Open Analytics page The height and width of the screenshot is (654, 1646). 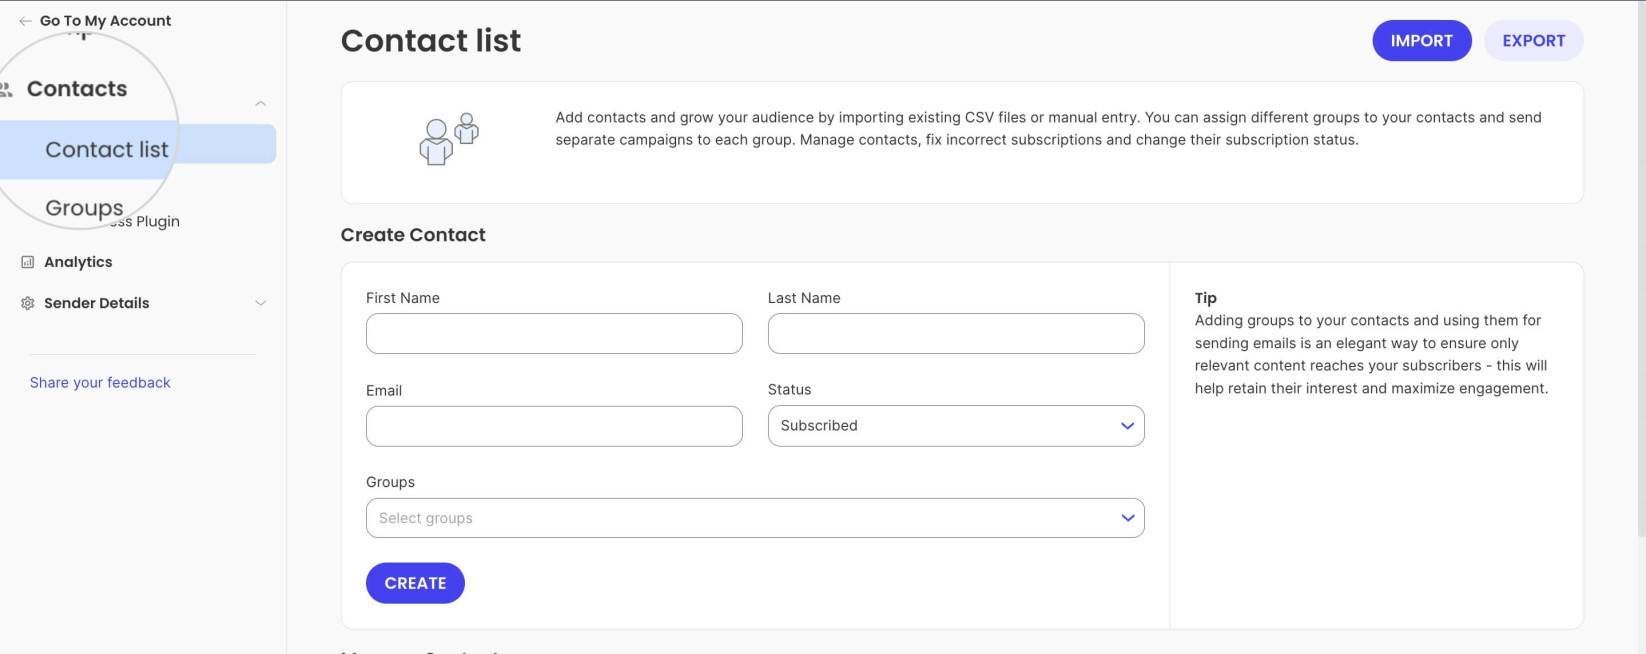coord(78,262)
